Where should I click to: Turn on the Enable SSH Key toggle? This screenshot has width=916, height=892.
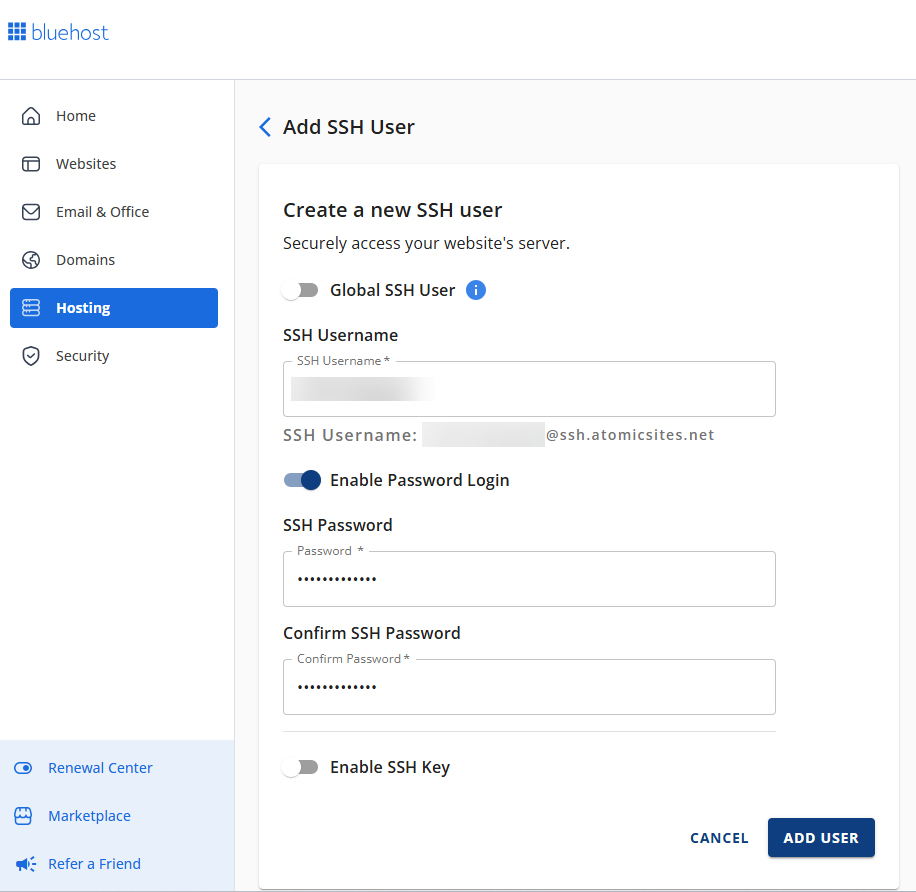pos(300,767)
